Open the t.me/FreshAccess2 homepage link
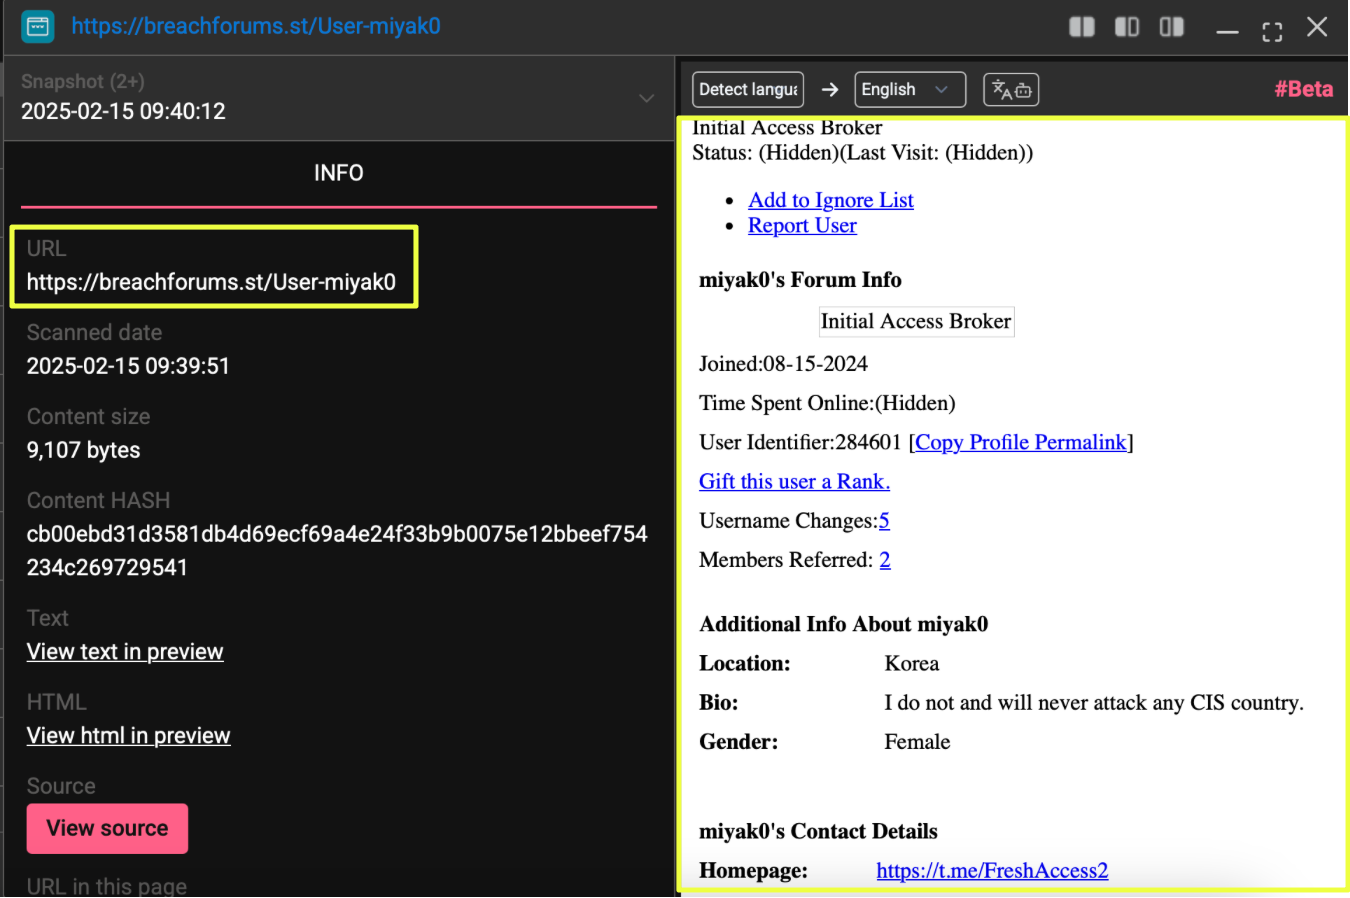Screen dimensions: 1350x898 point(992,871)
